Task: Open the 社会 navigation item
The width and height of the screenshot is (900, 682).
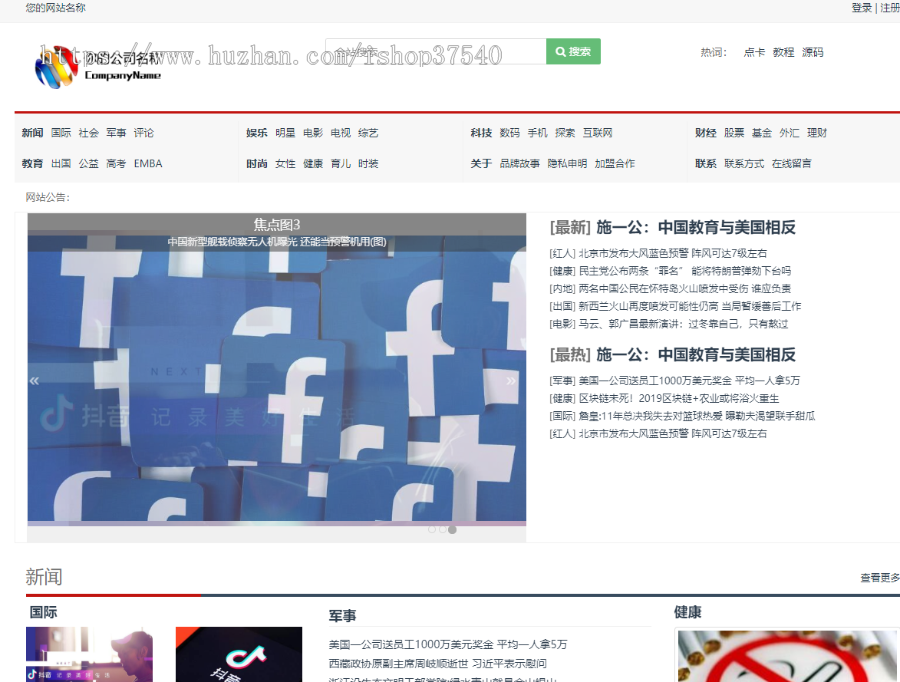Action: pyautogui.click(x=88, y=133)
